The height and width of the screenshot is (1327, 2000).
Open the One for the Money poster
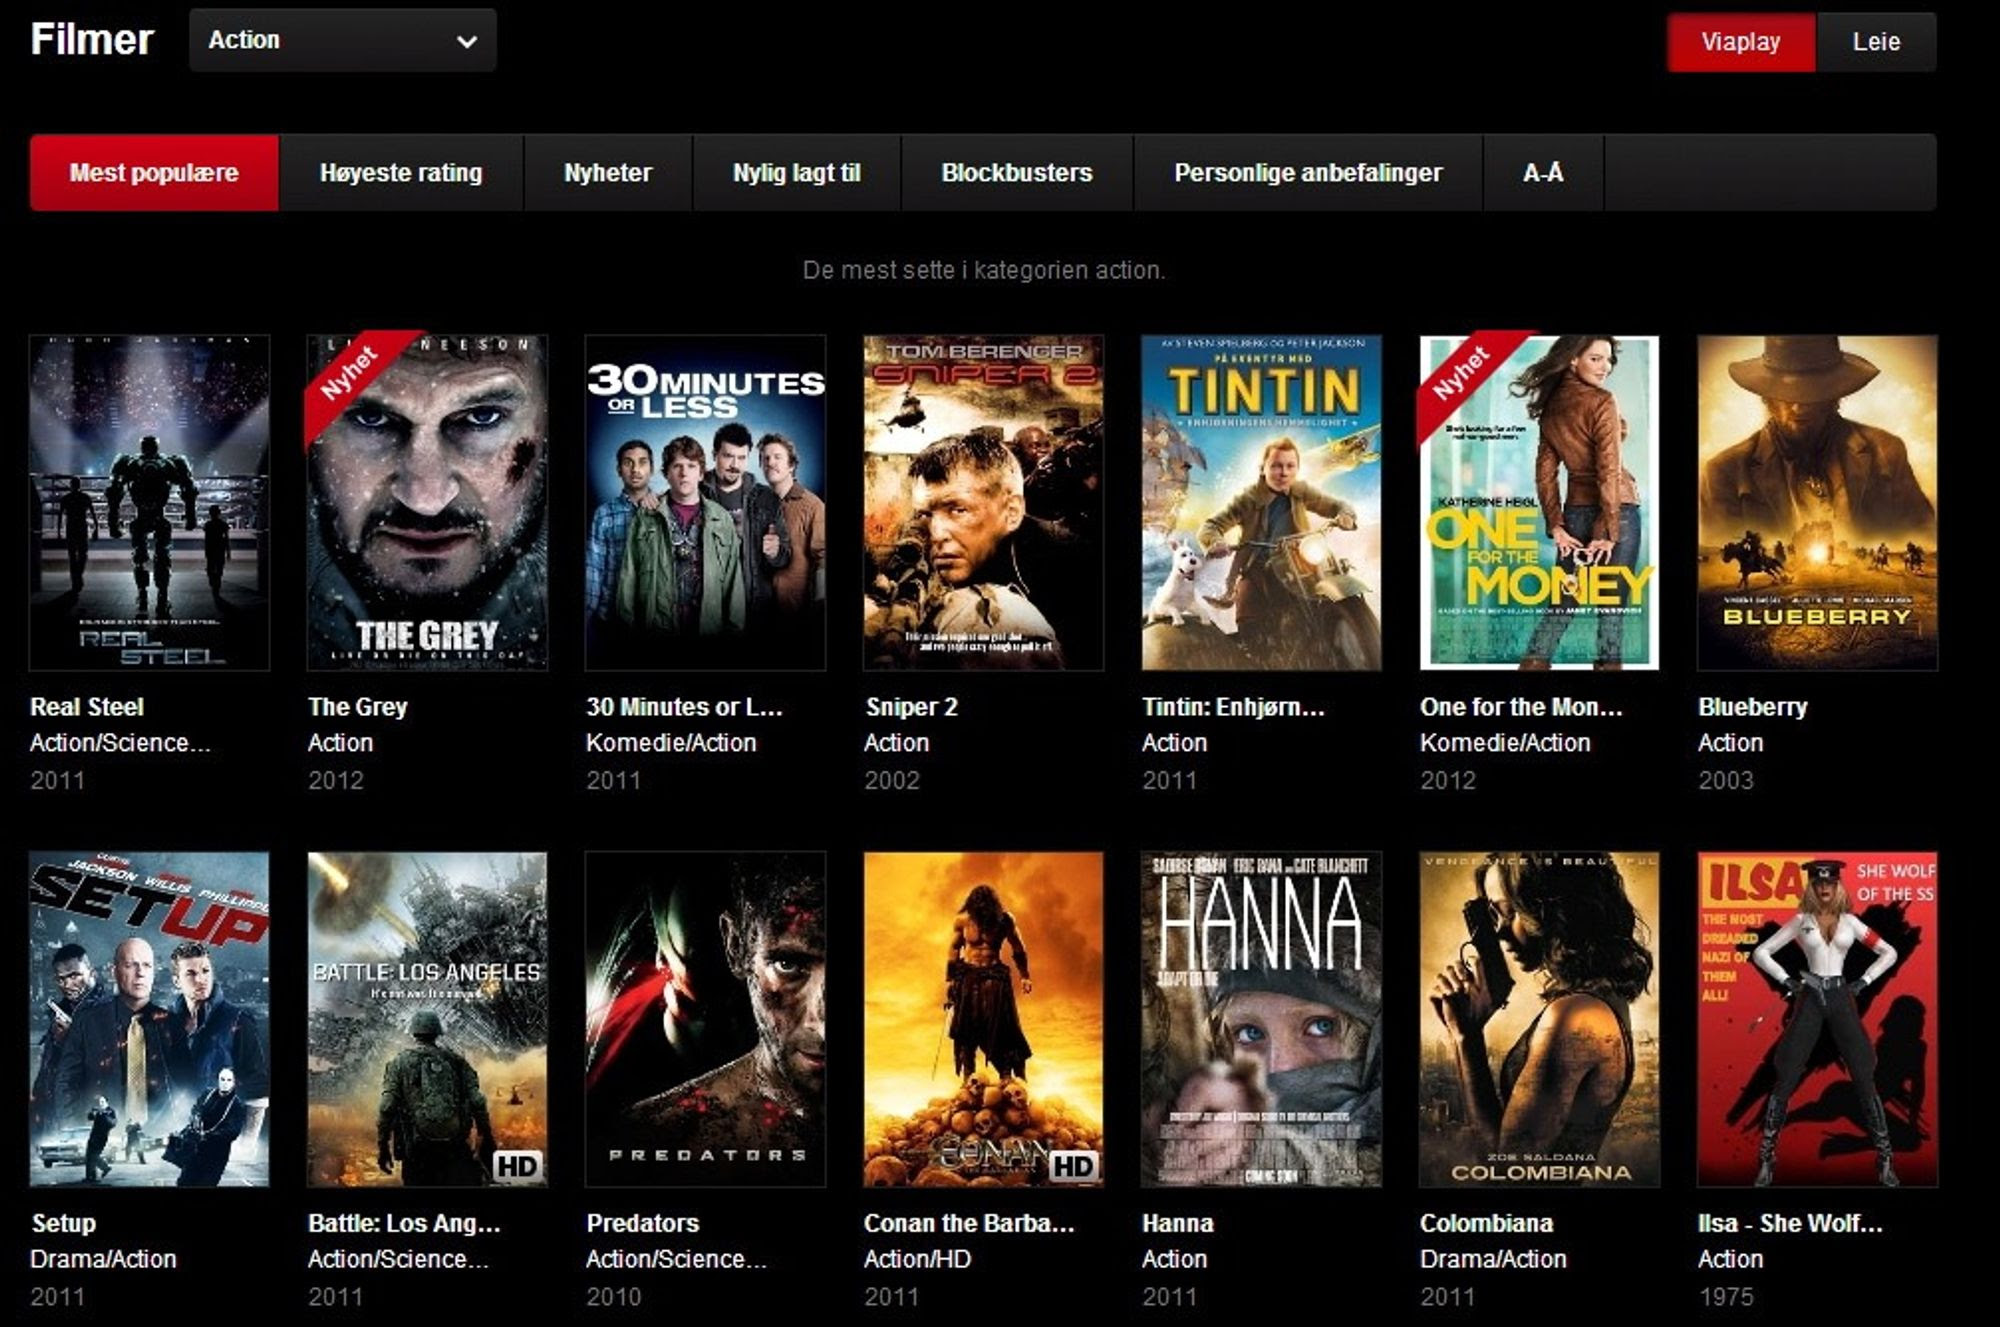pos(1540,503)
